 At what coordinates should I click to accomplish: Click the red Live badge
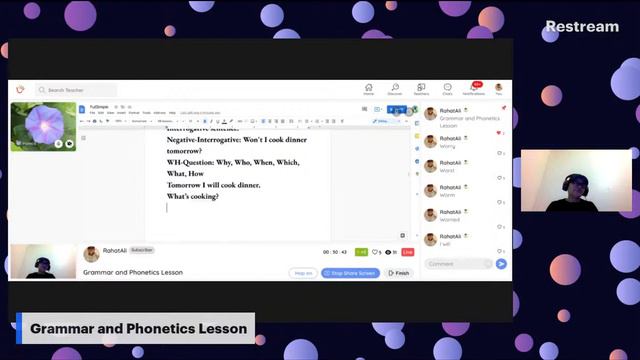[x=407, y=252]
